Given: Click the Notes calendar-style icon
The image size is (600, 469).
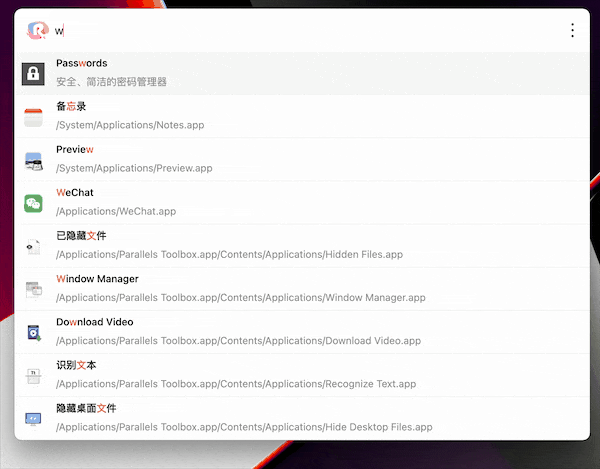Looking at the screenshot, I should point(34,116).
